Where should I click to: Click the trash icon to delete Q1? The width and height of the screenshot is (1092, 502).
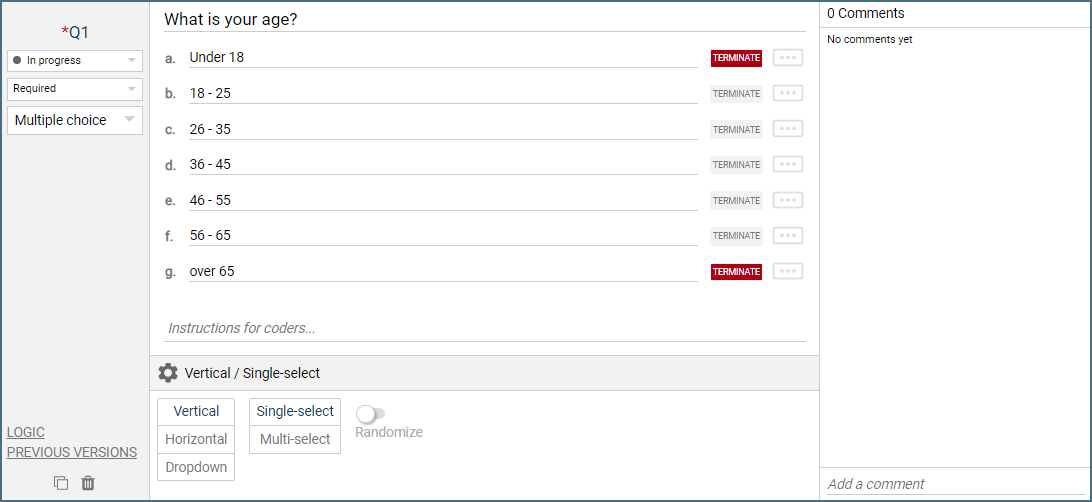point(88,483)
